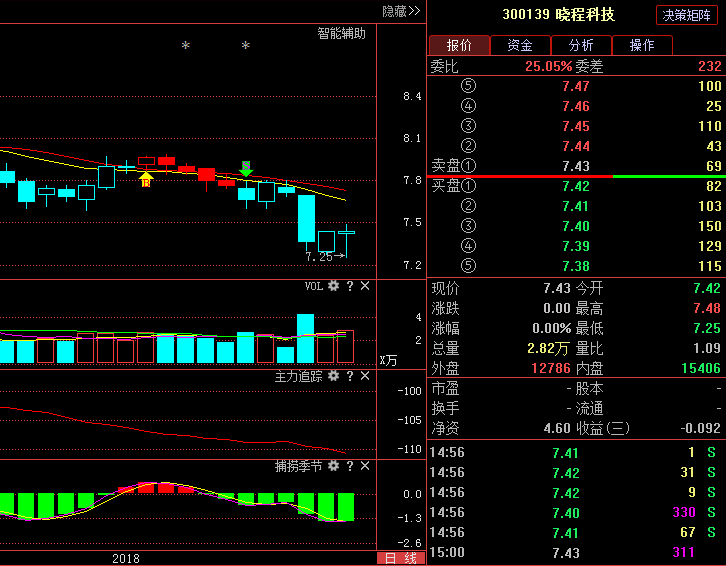Select the 卖盘① ask price 7.43 row

click(x=575, y=166)
